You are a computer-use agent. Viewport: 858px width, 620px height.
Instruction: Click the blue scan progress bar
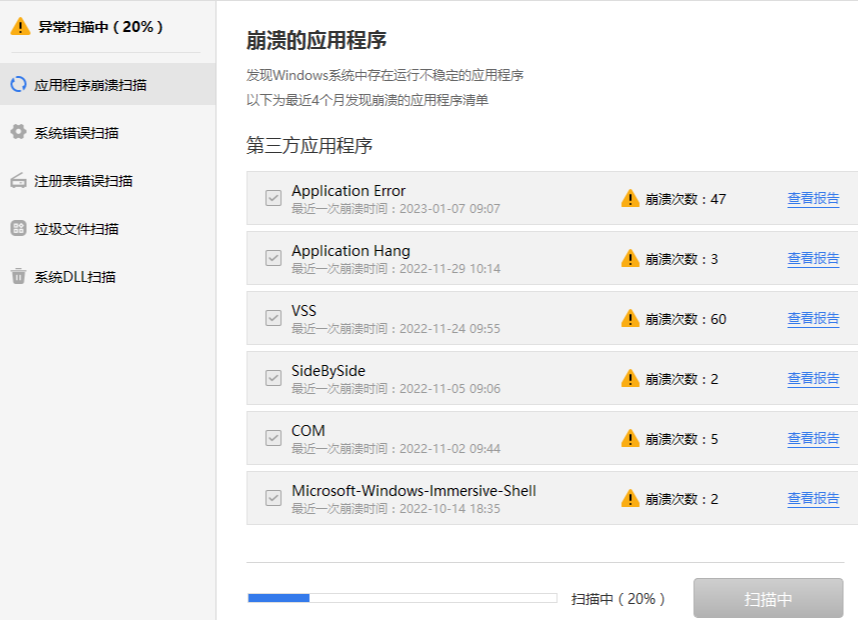coord(280,597)
